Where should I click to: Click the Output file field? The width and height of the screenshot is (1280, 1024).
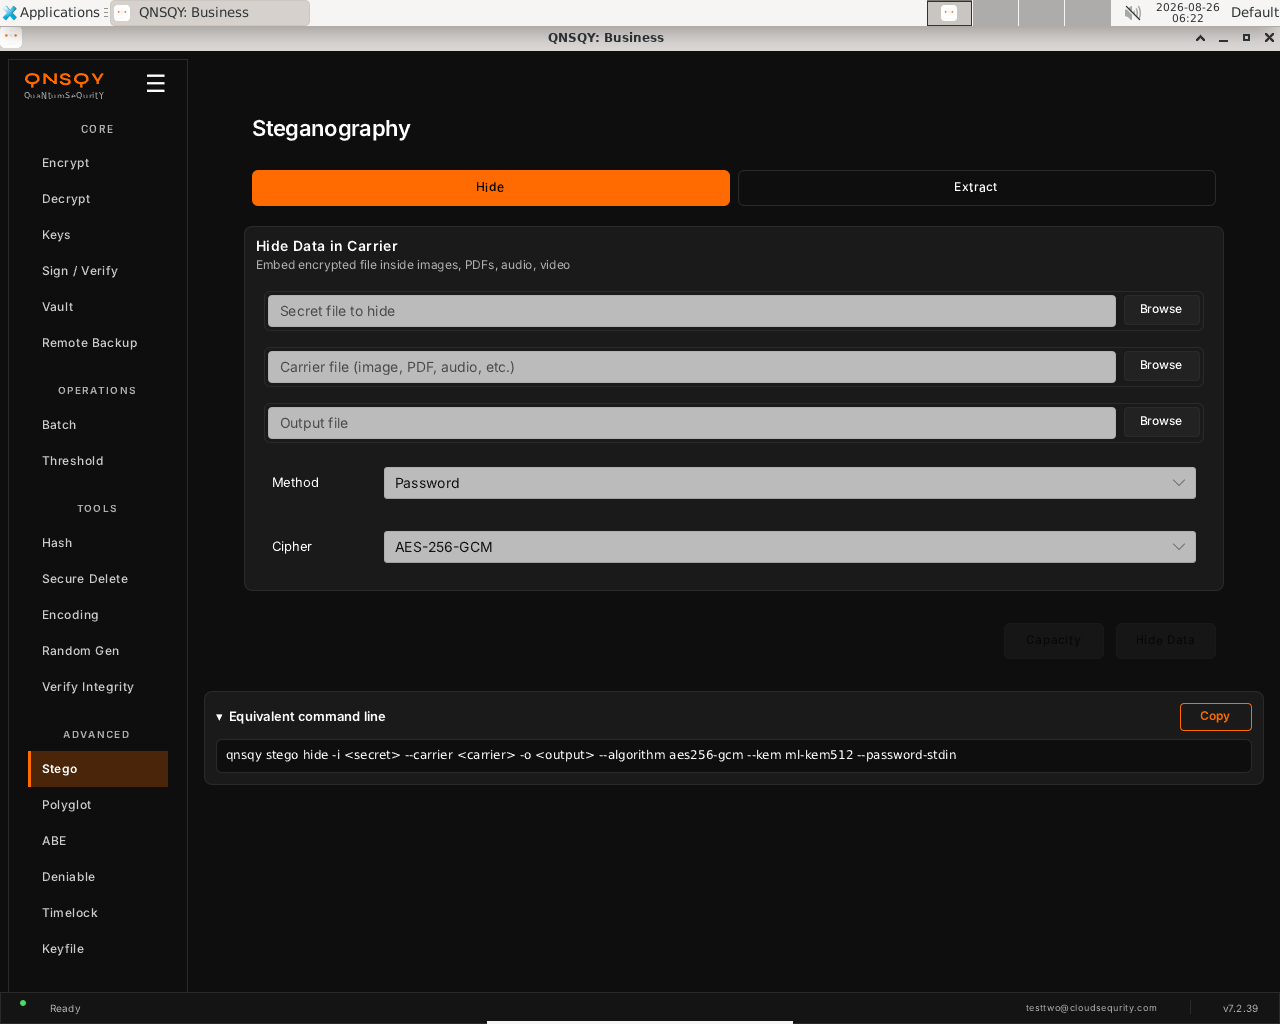point(692,423)
